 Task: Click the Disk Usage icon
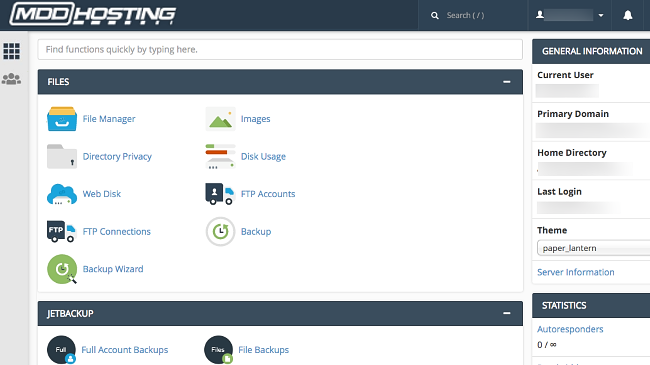[x=221, y=156]
